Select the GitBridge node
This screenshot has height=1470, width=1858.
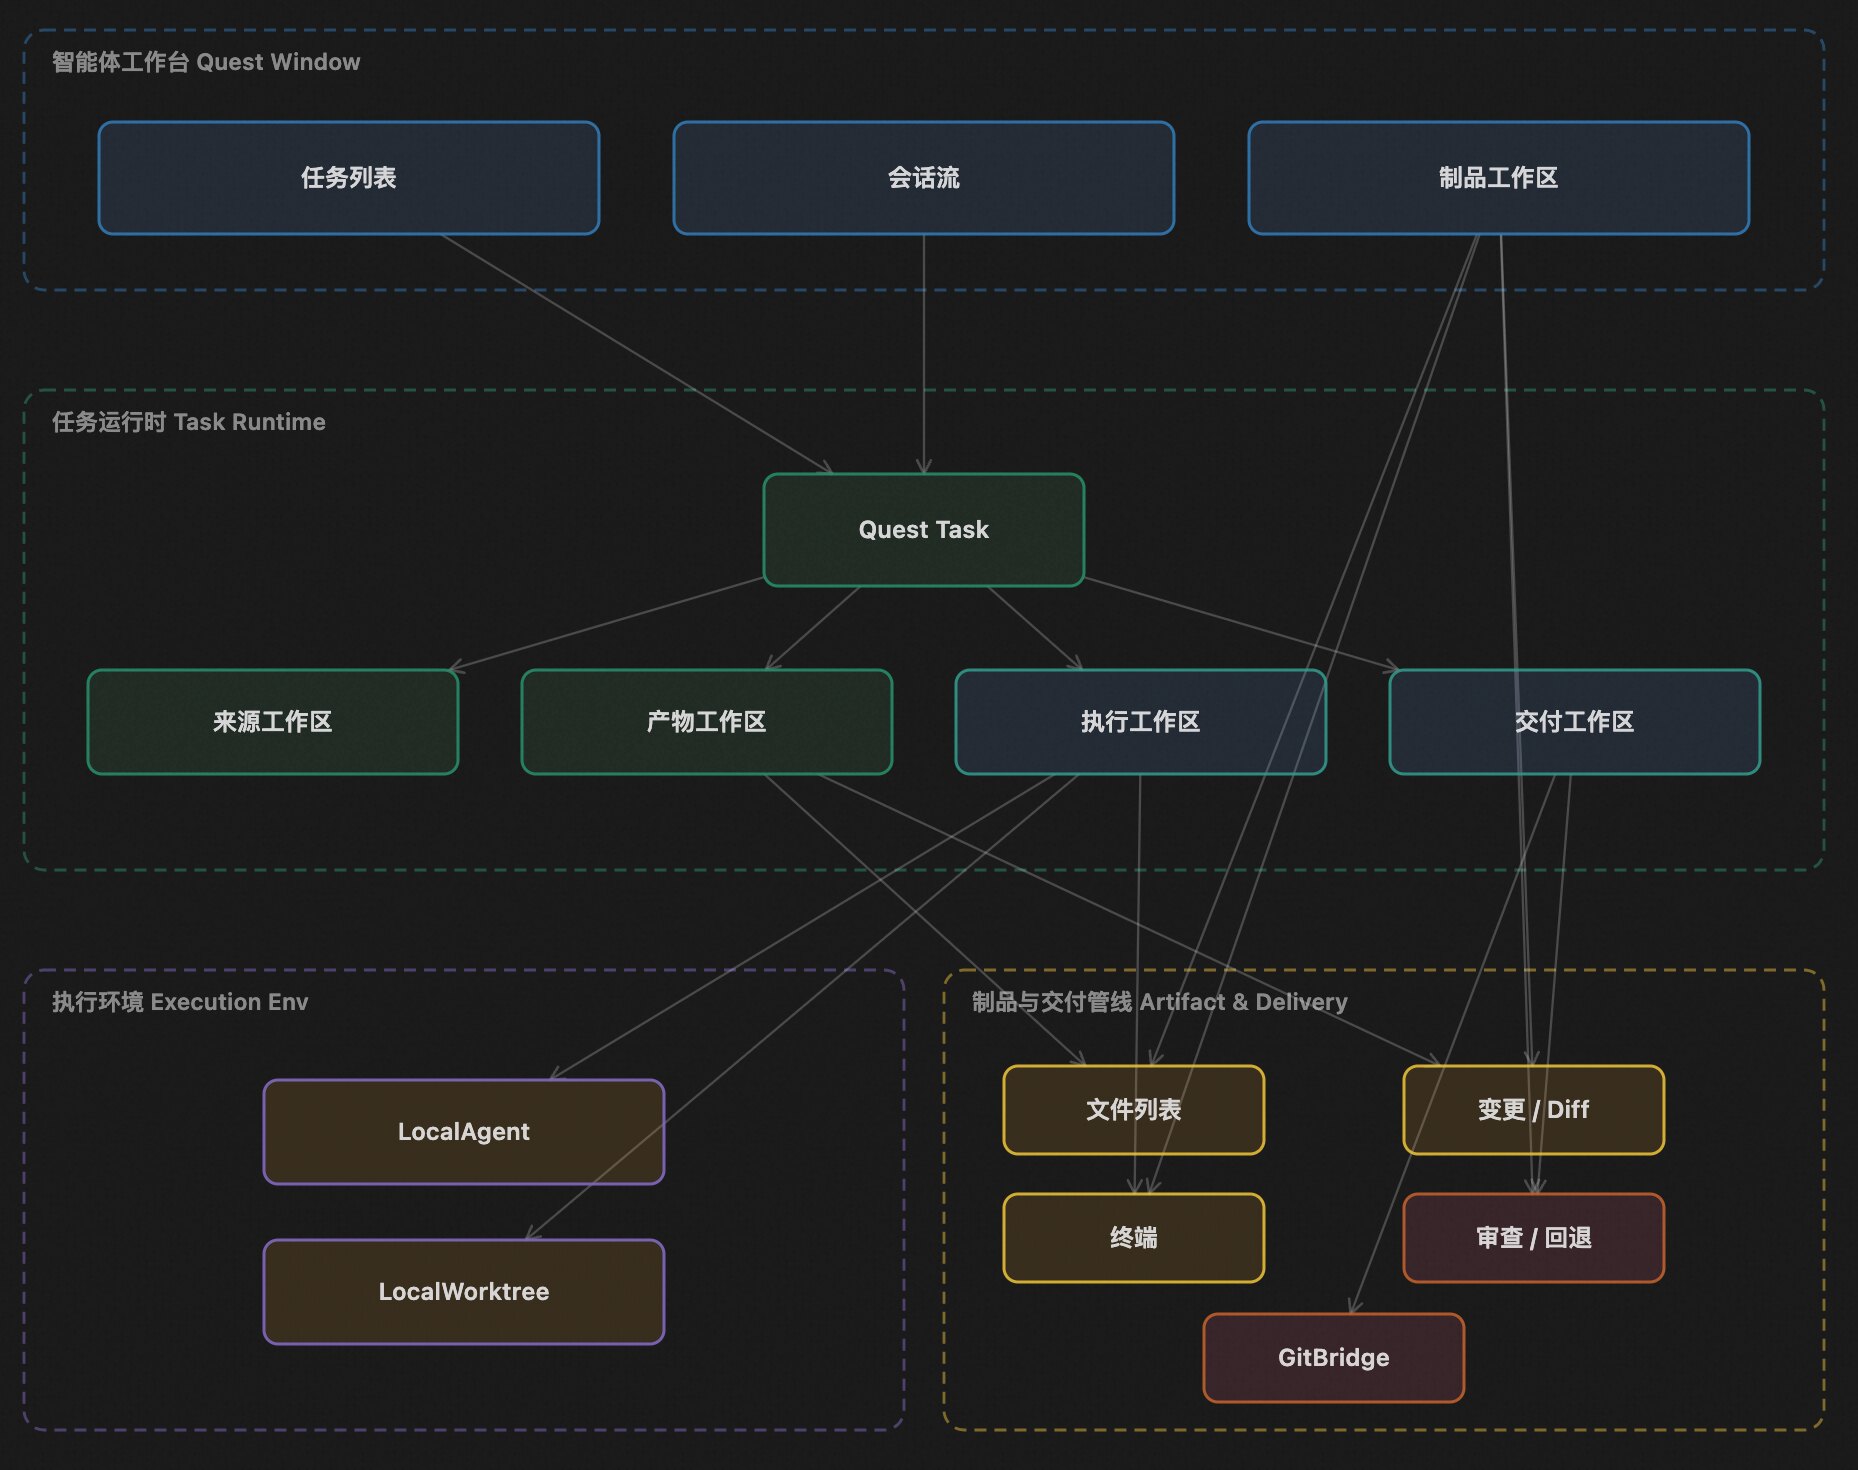pyautogui.click(x=1334, y=1358)
